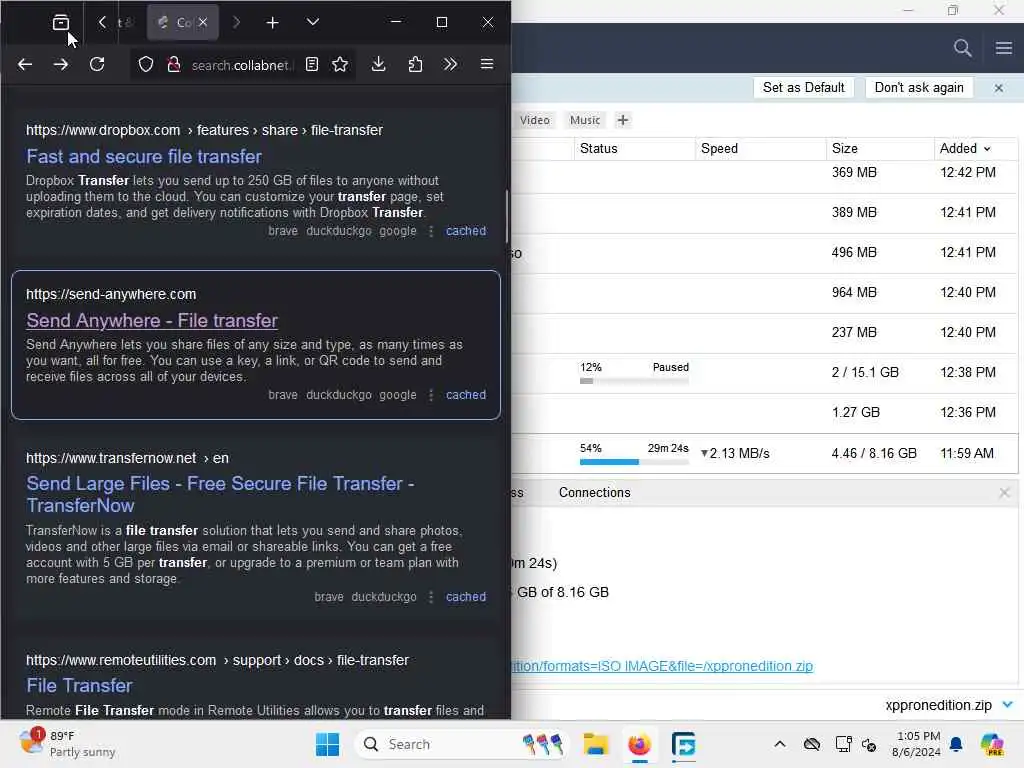
Task: Click the taskbar Search box
Action: coord(461,744)
